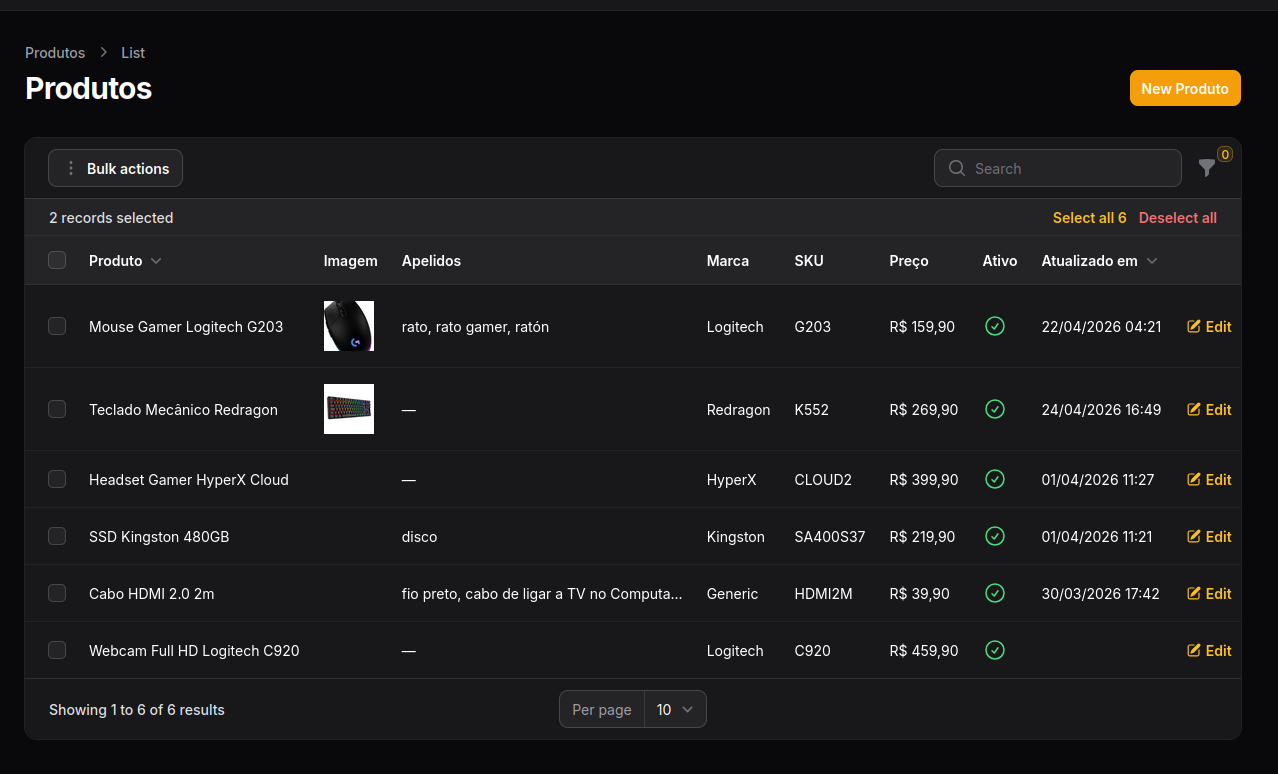Click the price R$ 39,90
The height and width of the screenshot is (774, 1278).
click(920, 594)
